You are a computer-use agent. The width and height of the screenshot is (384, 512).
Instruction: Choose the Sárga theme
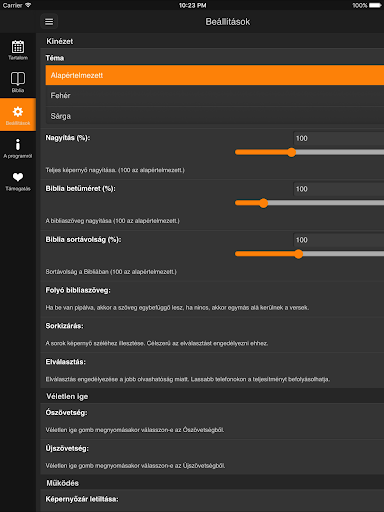pyautogui.click(x=215, y=116)
